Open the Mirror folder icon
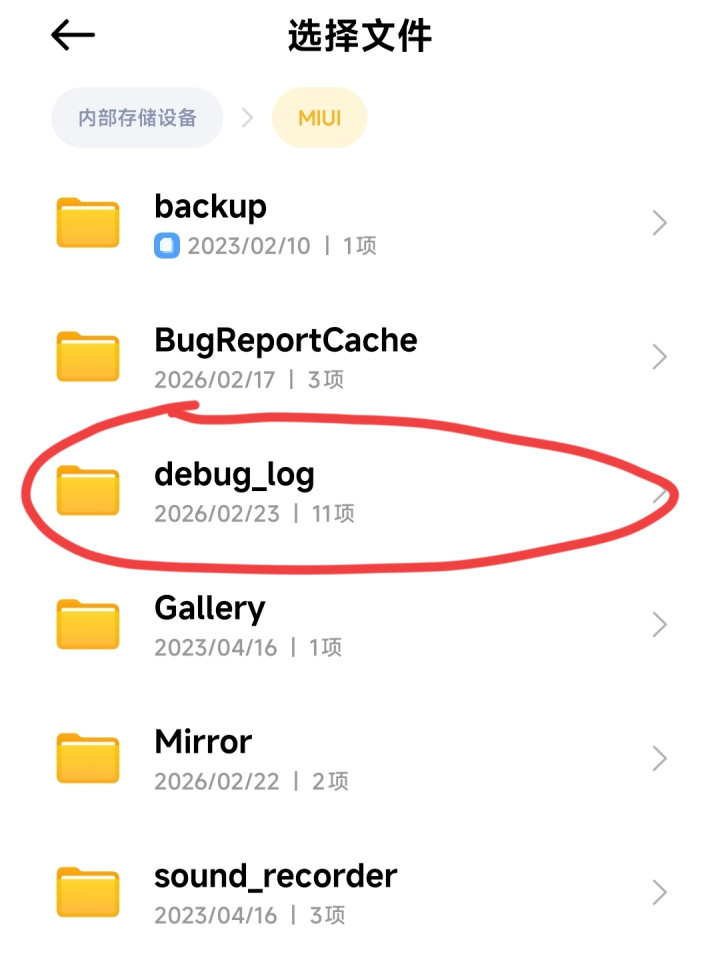 pos(88,758)
